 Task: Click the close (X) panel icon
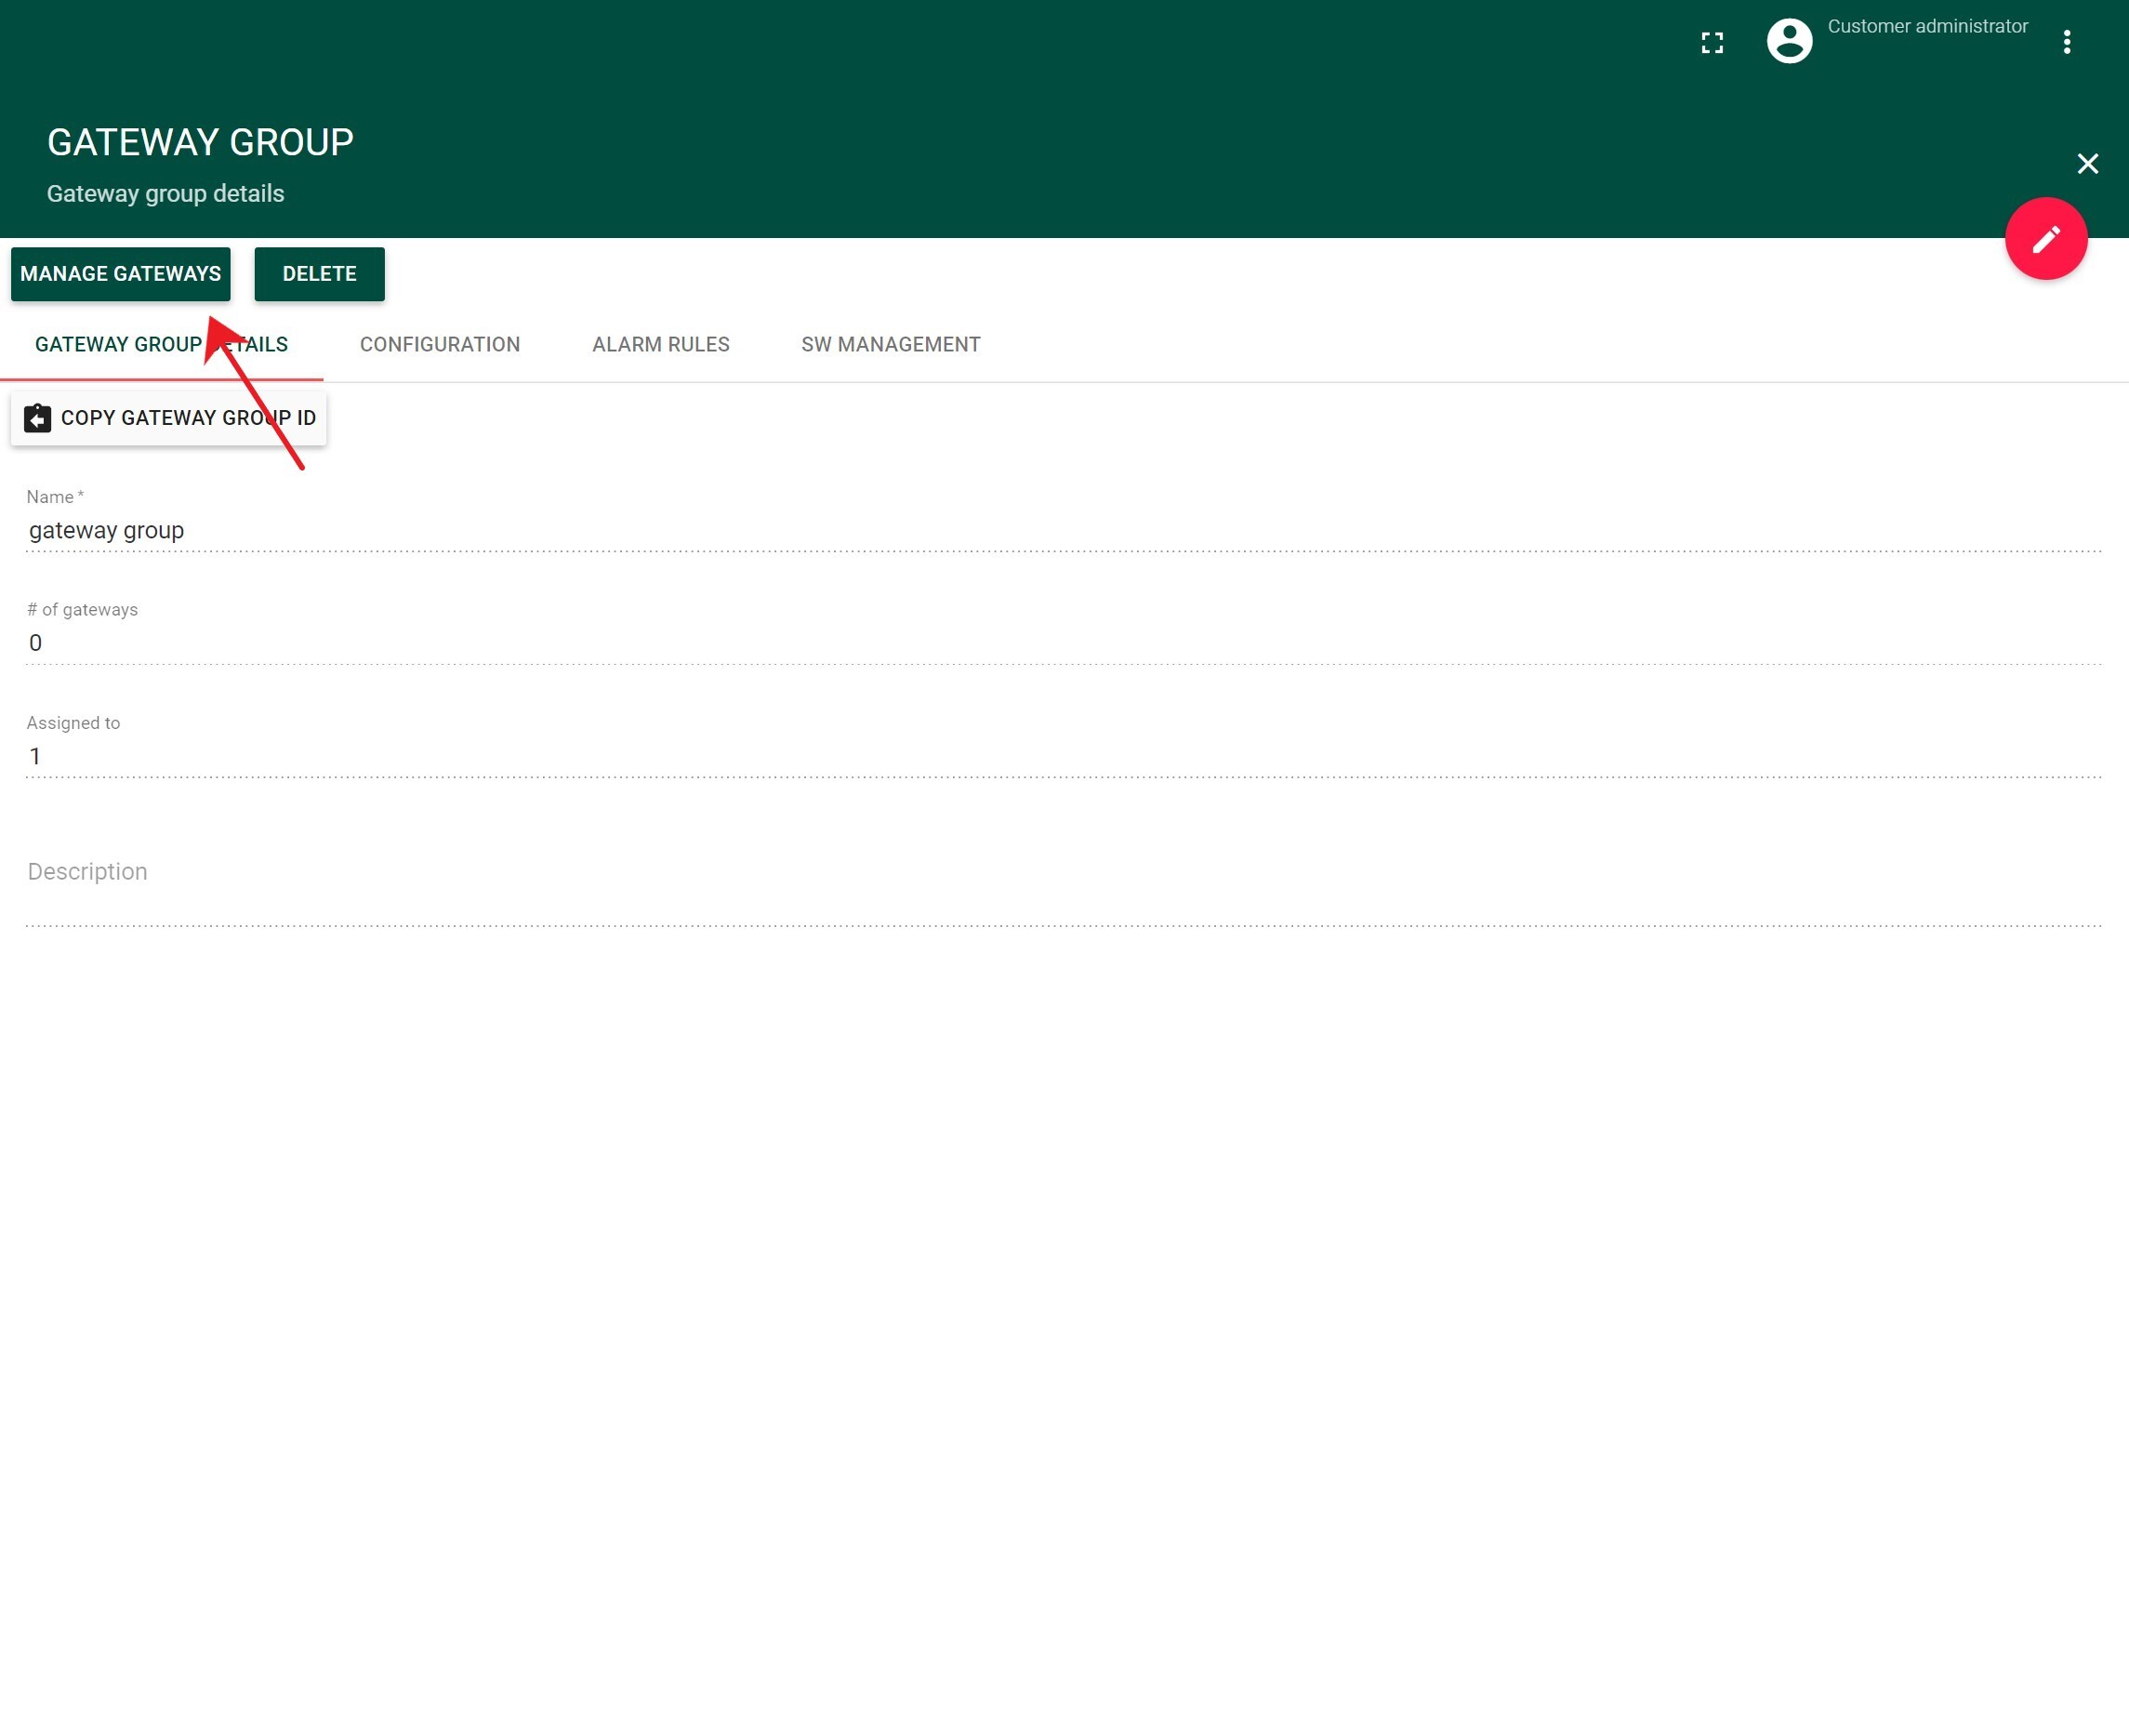[2086, 163]
